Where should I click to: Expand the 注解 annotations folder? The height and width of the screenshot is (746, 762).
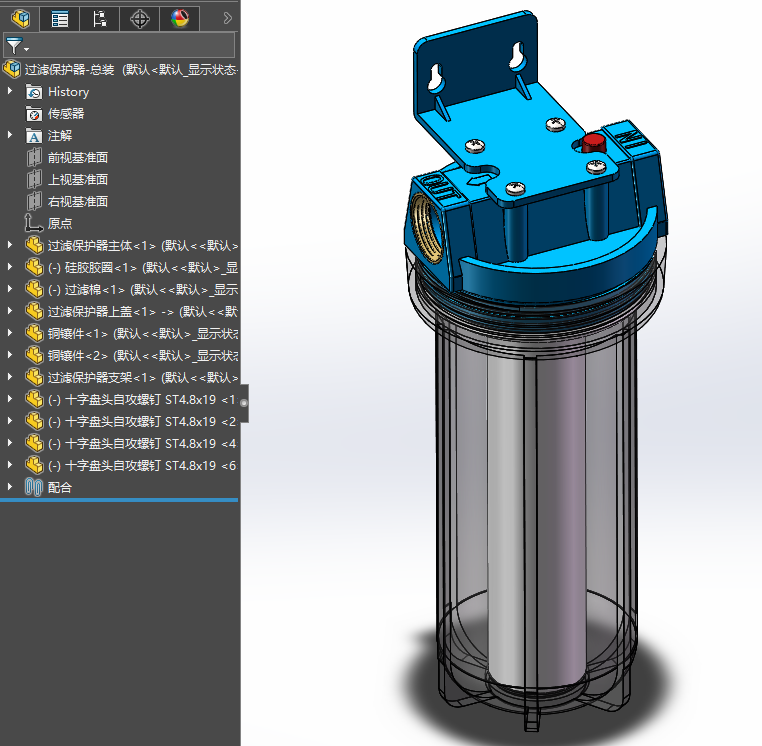coord(10,135)
